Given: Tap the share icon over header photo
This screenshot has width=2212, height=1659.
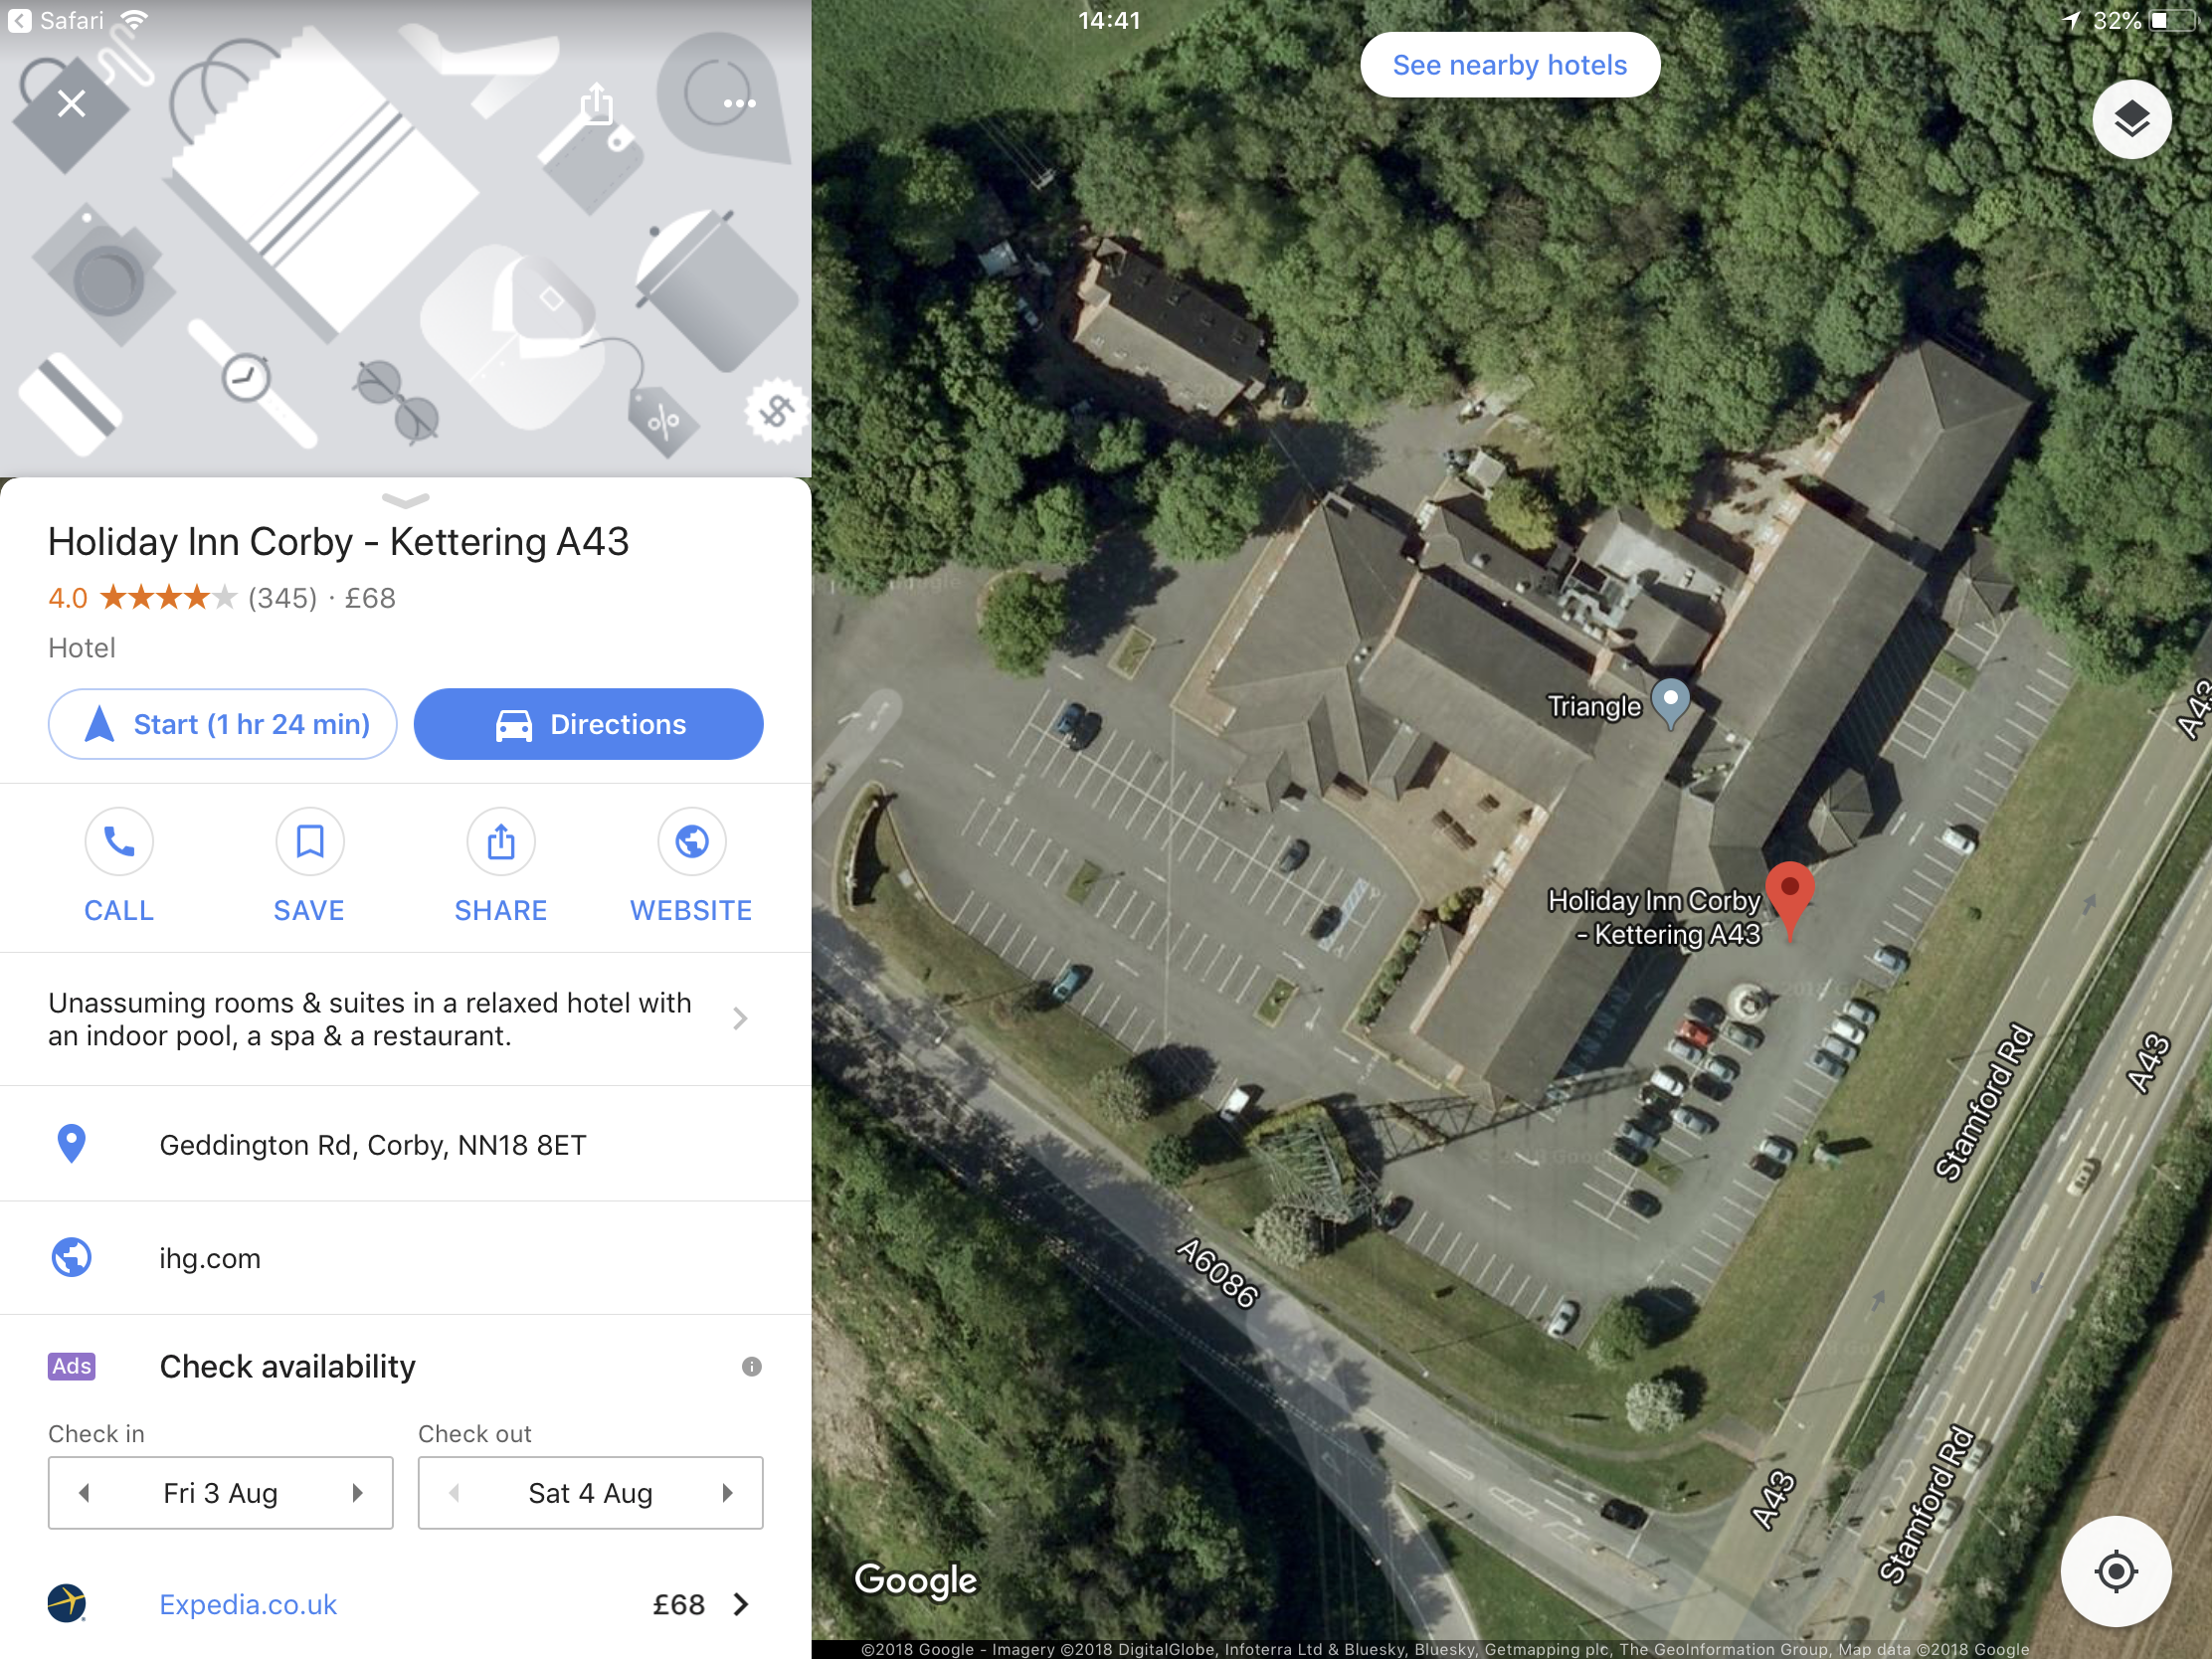Looking at the screenshot, I should click(x=597, y=103).
